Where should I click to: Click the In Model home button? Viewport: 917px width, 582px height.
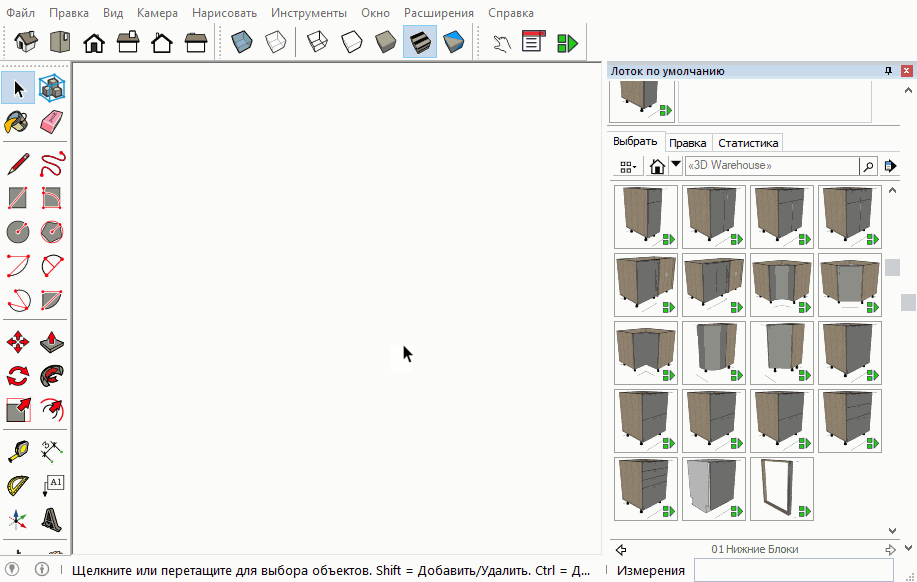click(x=657, y=166)
